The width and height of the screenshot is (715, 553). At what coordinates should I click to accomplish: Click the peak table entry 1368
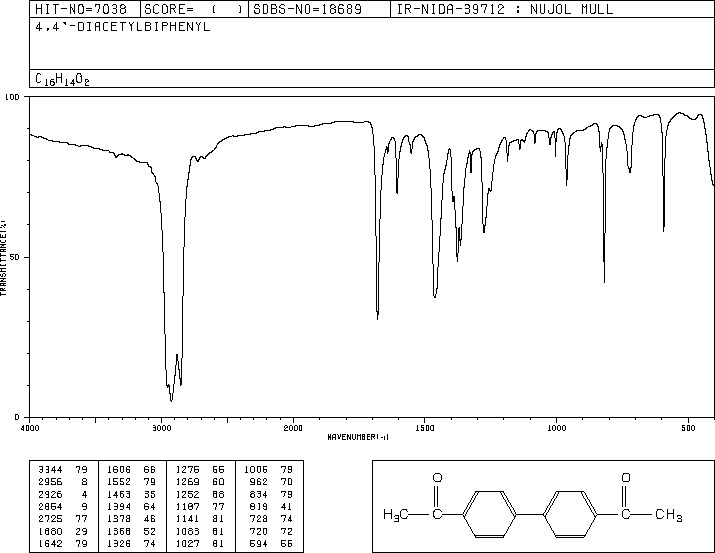point(119,531)
